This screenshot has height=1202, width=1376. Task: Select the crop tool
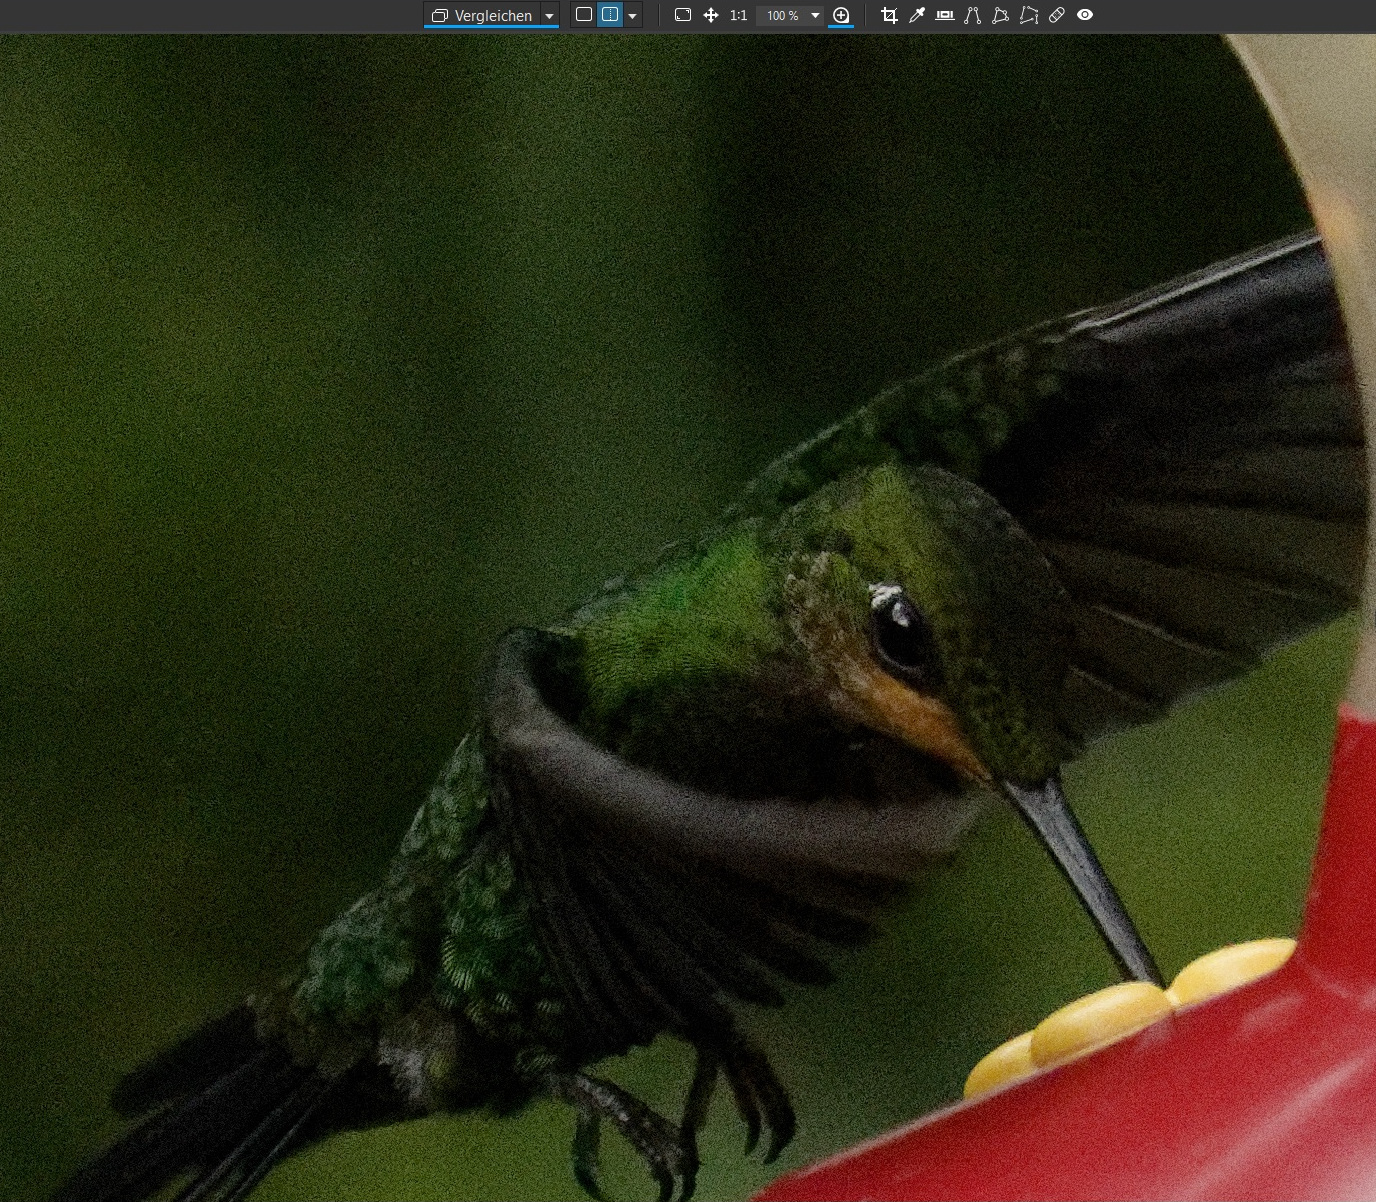(x=889, y=15)
